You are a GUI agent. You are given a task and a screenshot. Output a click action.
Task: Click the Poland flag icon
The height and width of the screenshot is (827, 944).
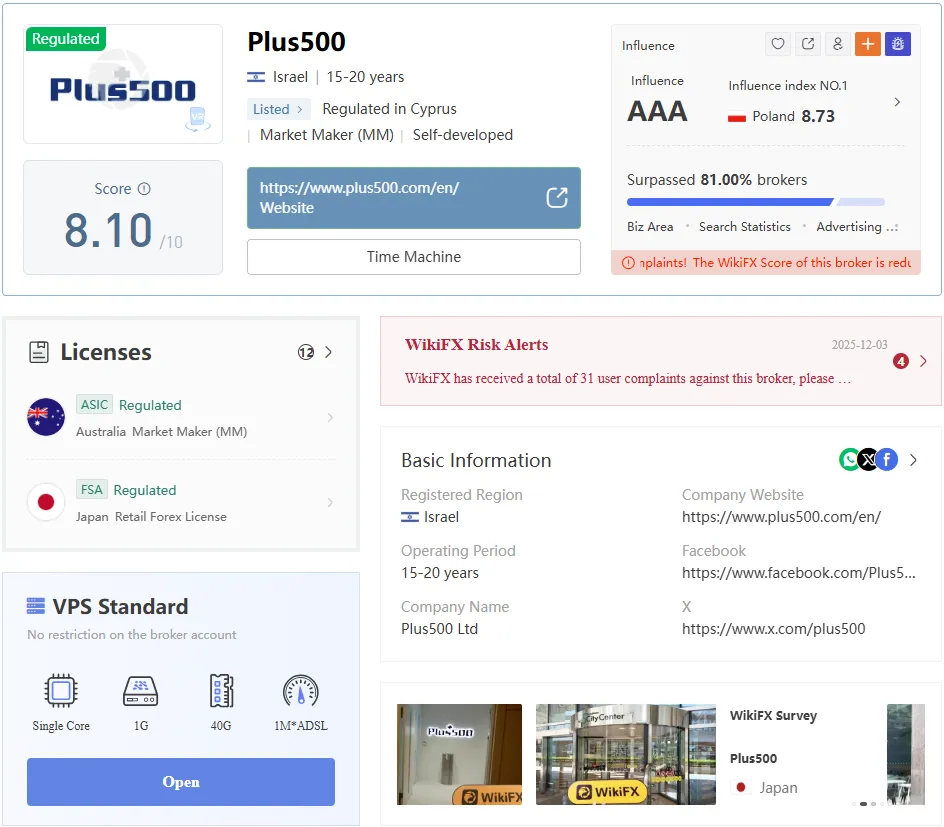(737, 117)
